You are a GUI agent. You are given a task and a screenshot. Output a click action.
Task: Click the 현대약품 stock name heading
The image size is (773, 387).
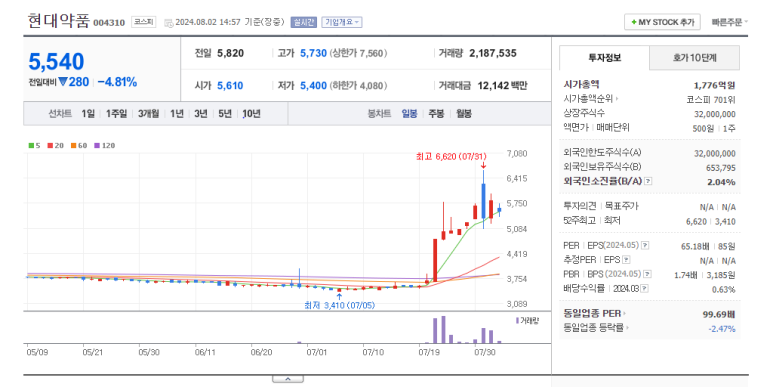[59, 21]
